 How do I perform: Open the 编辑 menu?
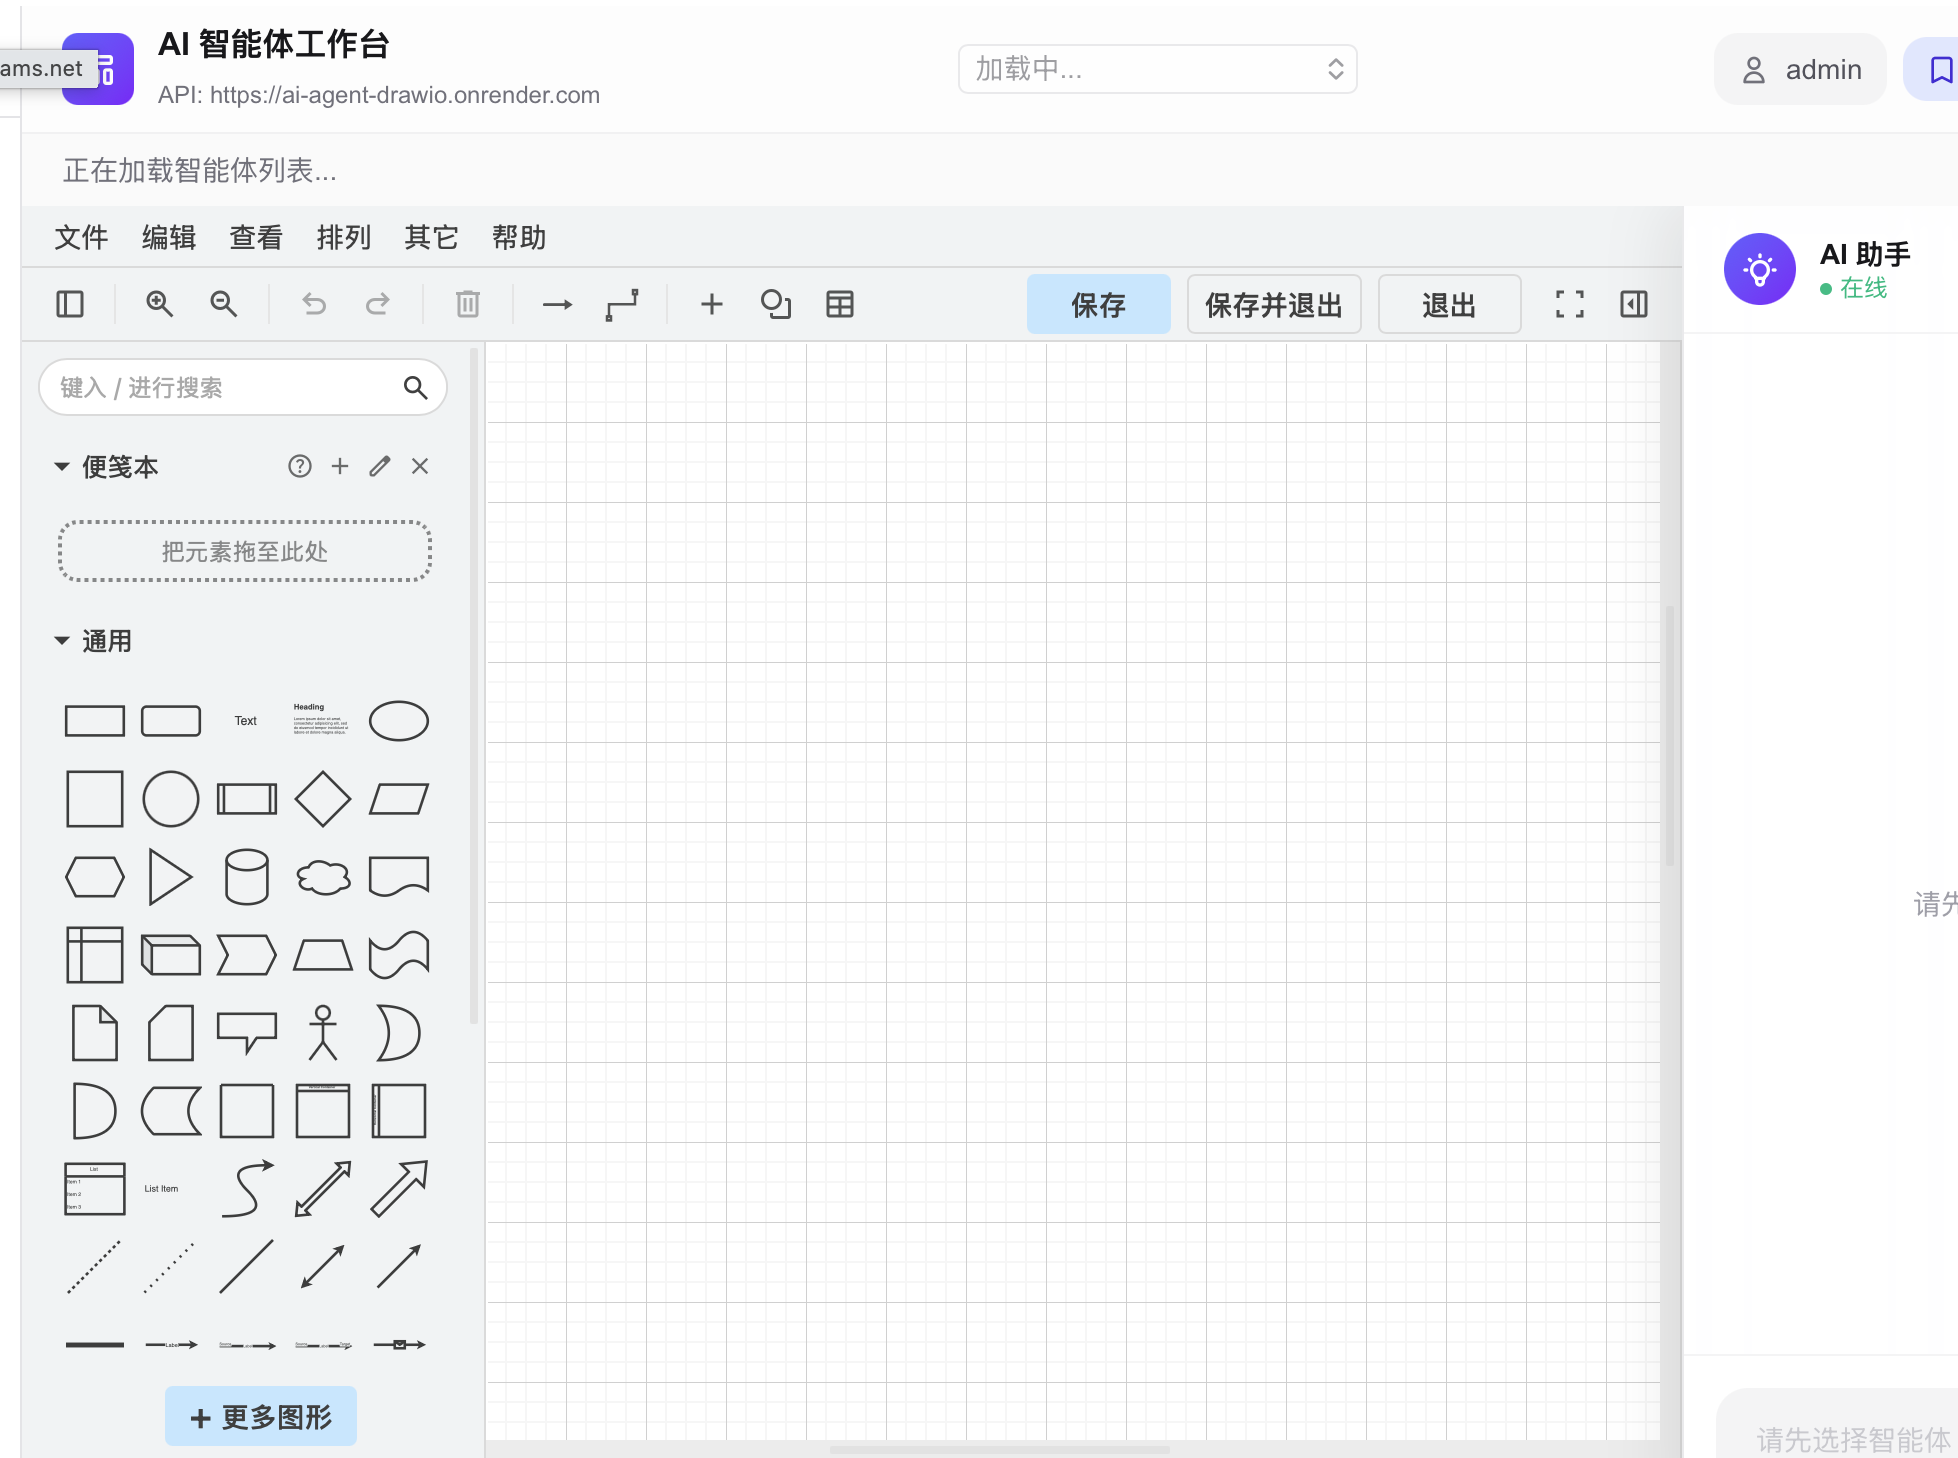coord(169,237)
